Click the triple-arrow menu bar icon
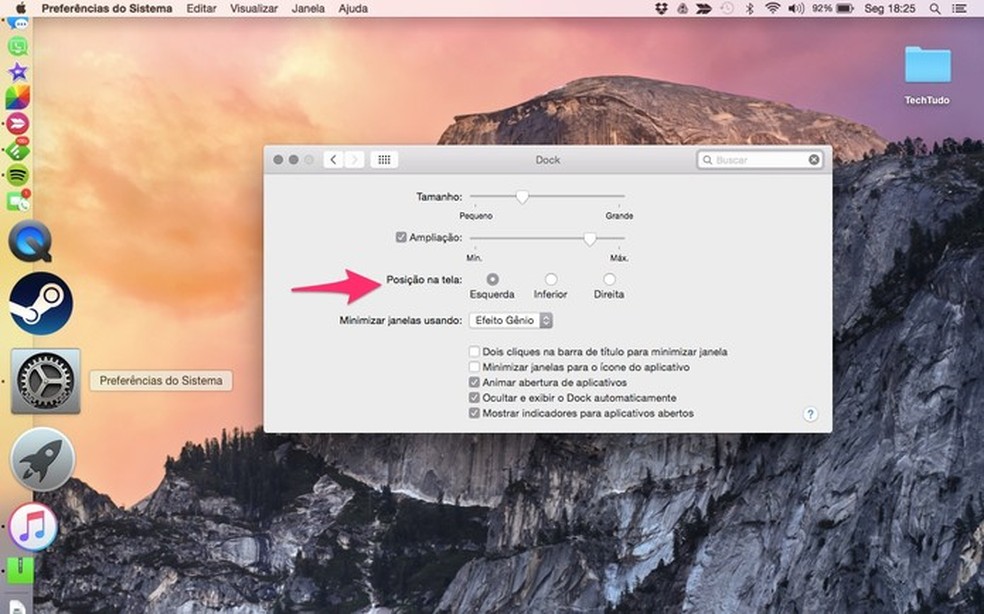The width and height of the screenshot is (984, 614). pos(704,8)
